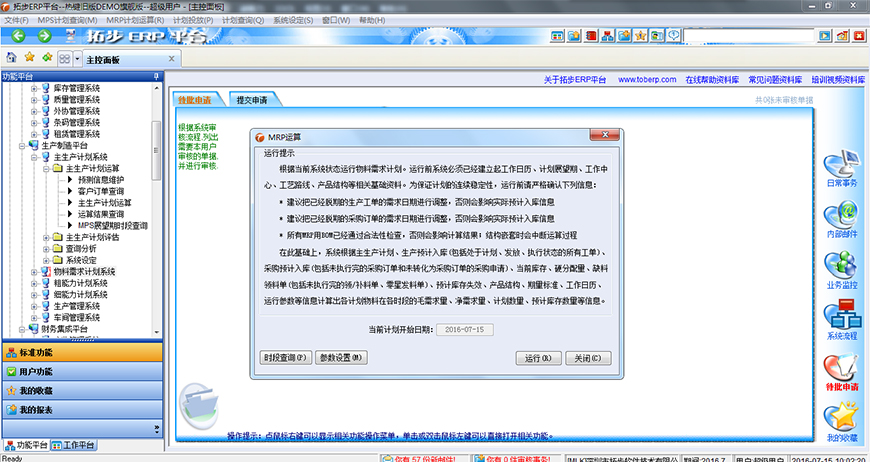Click the 运行(R) button in MRP dialog

click(537, 357)
